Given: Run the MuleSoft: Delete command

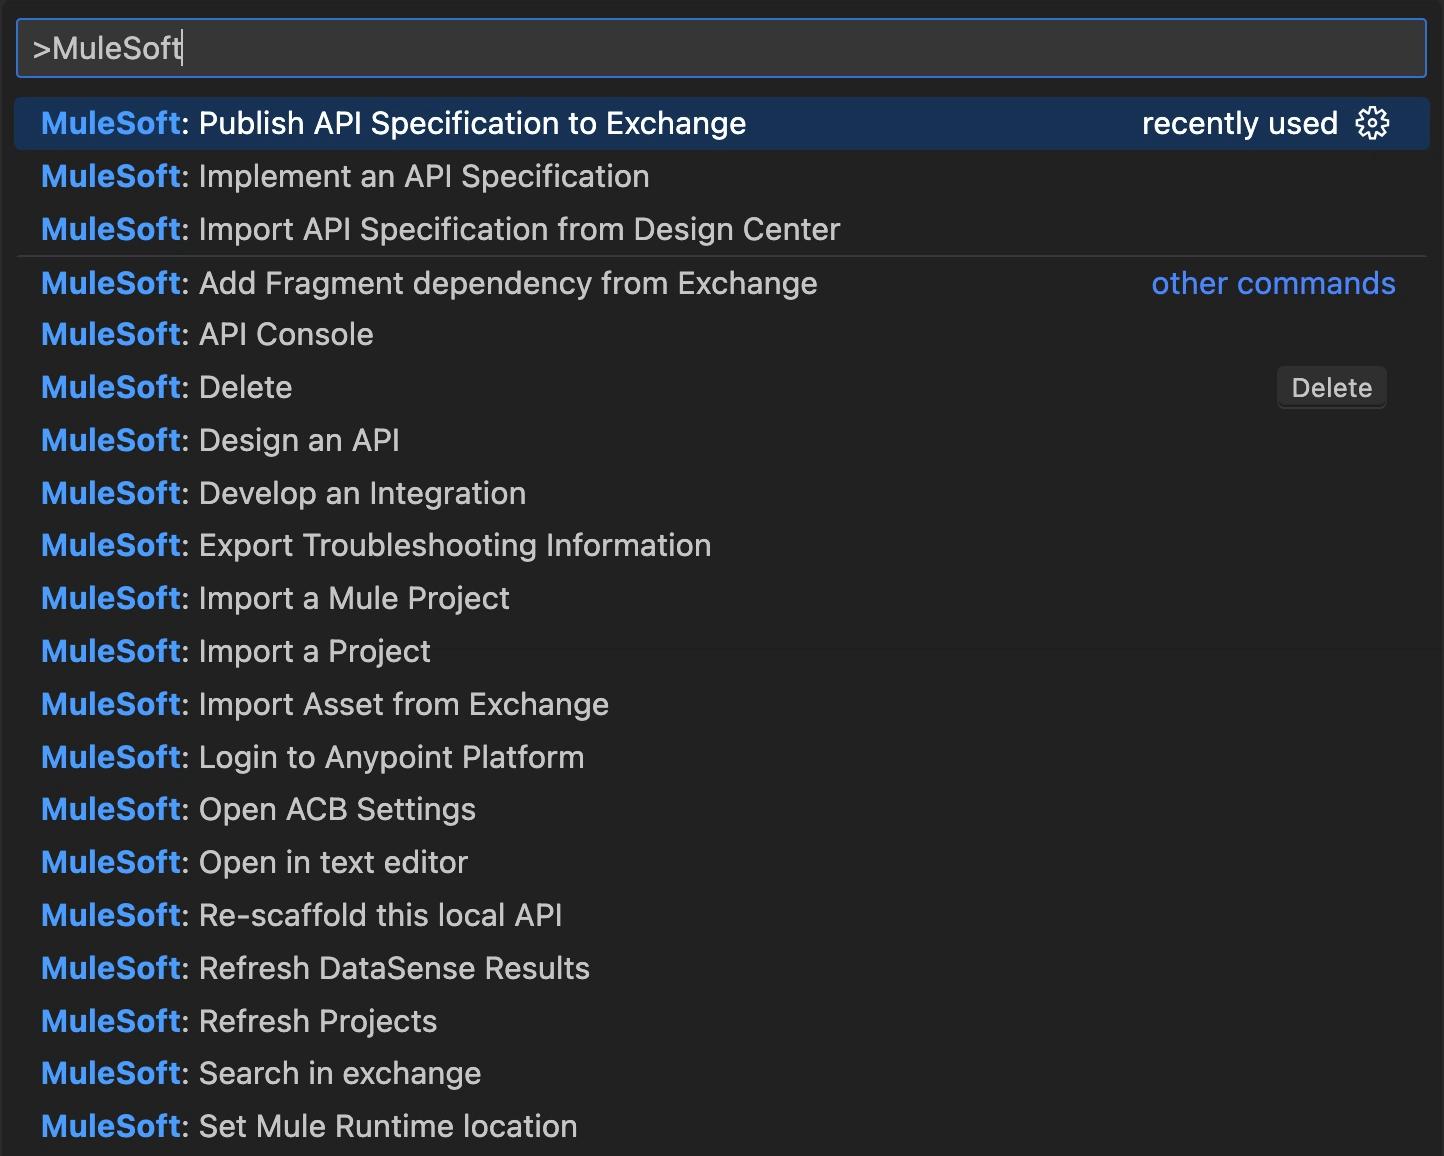Looking at the screenshot, I should tap(246, 388).
